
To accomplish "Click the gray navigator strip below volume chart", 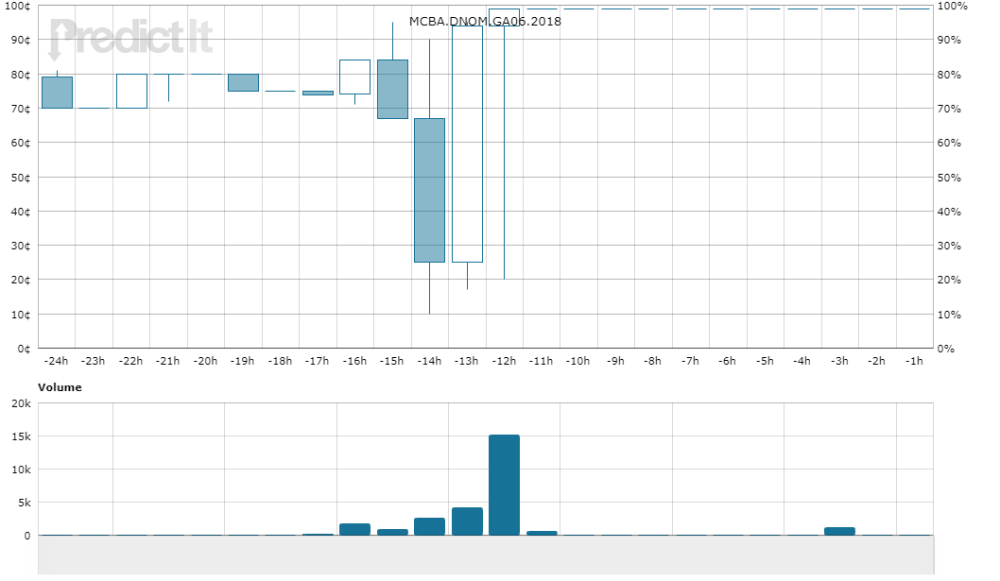I will point(486,555).
